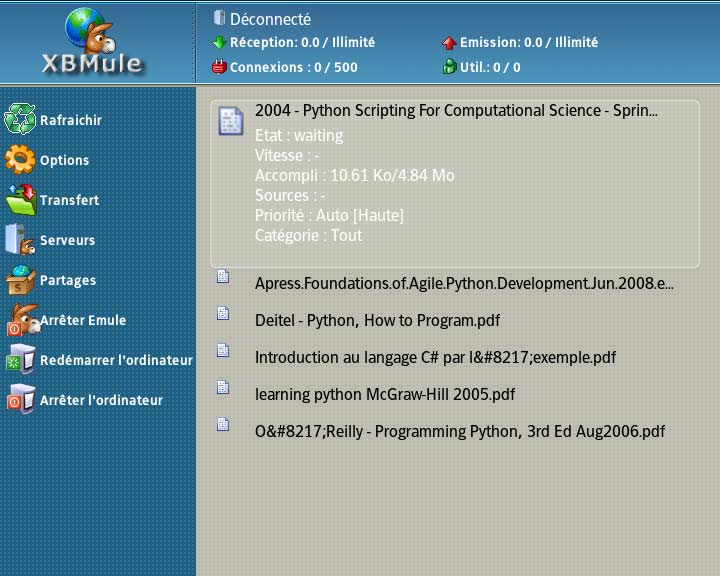720x576 pixels.
Task: Click the 2004 Python Scripting file icon
Action: pyautogui.click(x=231, y=121)
